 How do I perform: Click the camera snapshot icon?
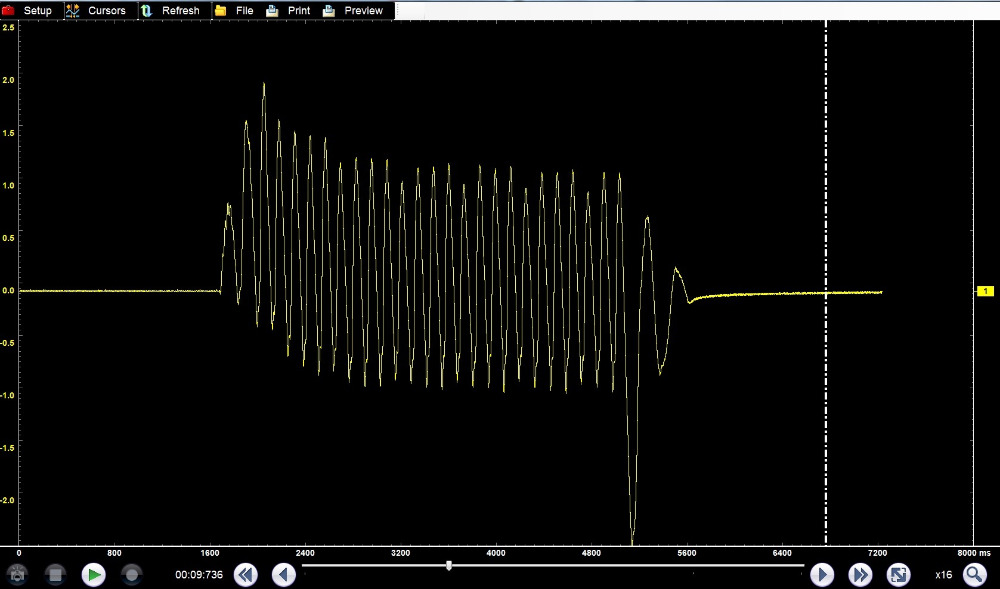(17, 575)
